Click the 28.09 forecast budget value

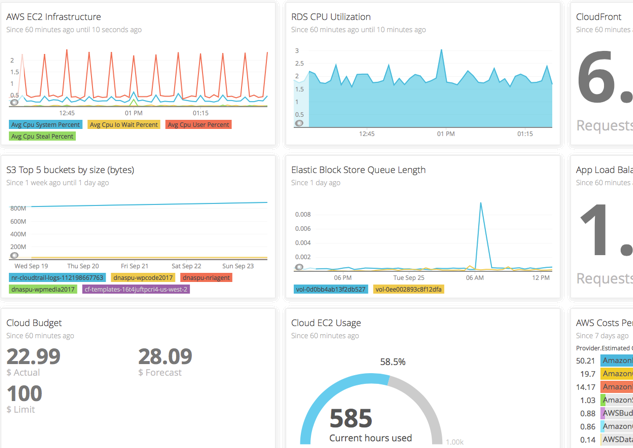[x=165, y=356]
